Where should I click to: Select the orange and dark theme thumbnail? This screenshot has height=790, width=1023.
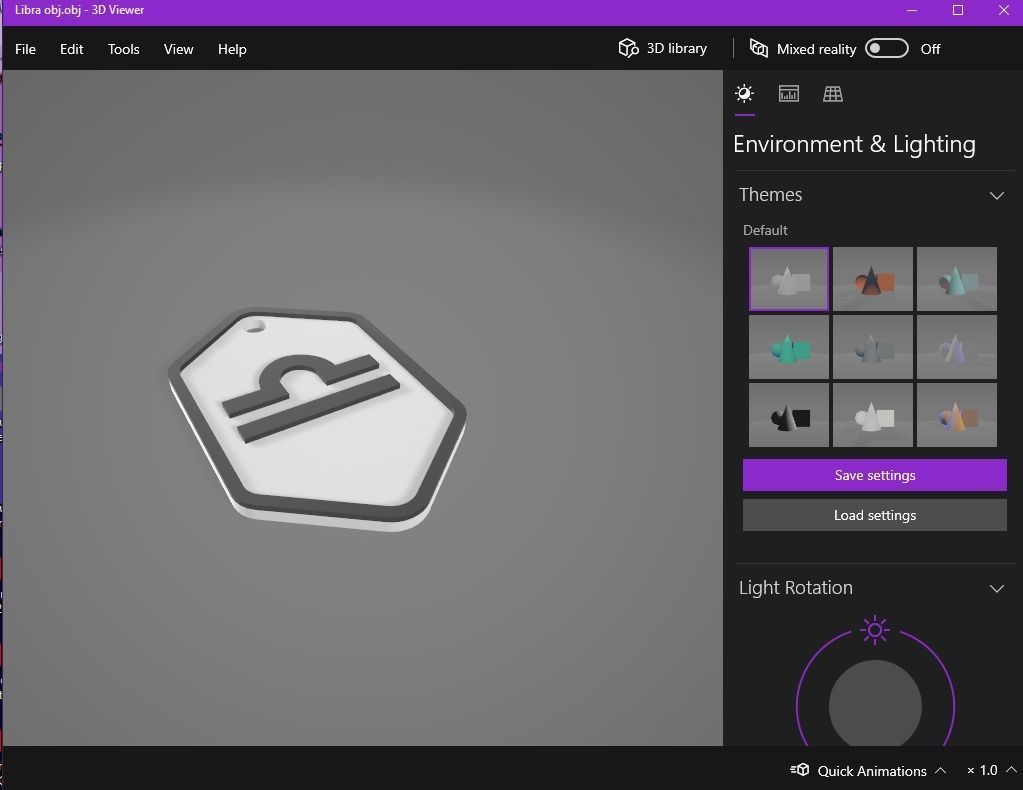[x=873, y=279]
